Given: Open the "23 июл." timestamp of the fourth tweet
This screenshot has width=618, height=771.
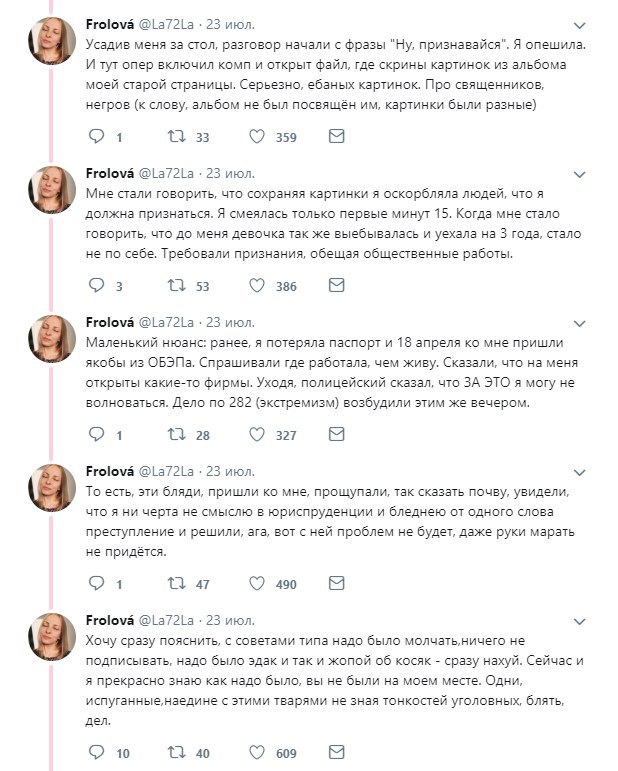Looking at the screenshot, I should (x=232, y=470).
